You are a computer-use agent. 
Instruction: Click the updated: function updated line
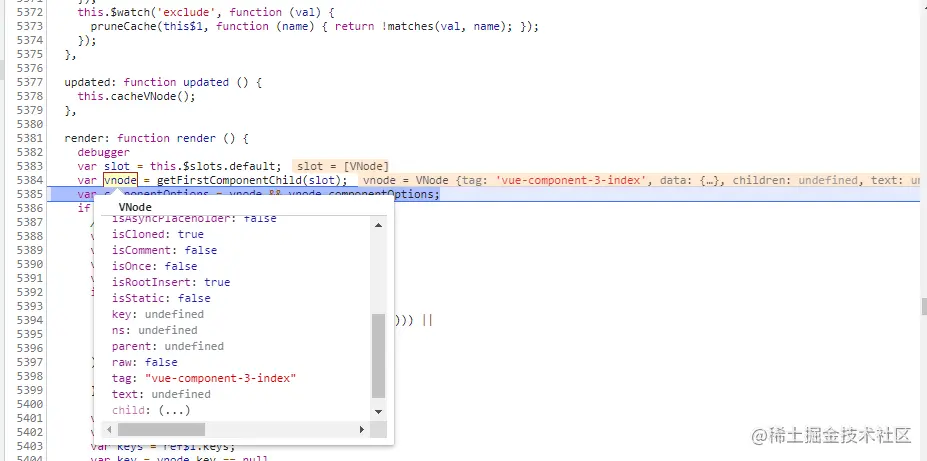pyautogui.click(x=163, y=82)
